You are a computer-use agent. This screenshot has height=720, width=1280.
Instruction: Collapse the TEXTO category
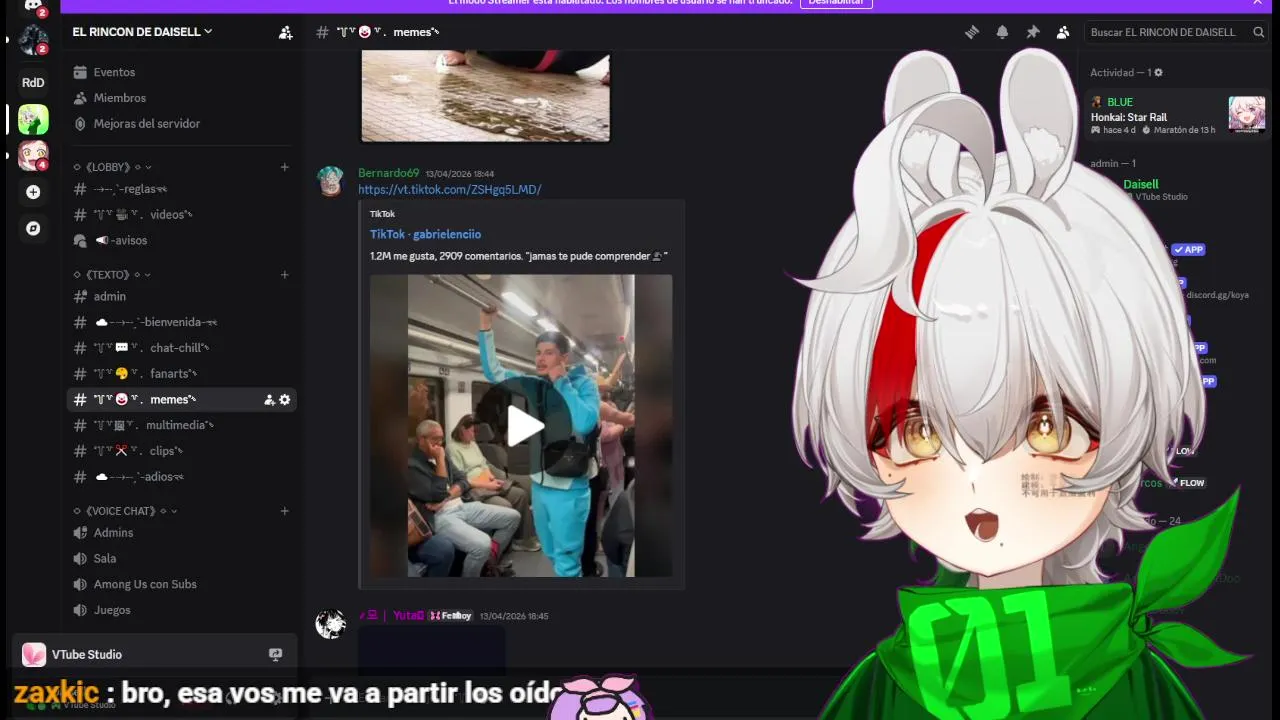click(x=113, y=274)
